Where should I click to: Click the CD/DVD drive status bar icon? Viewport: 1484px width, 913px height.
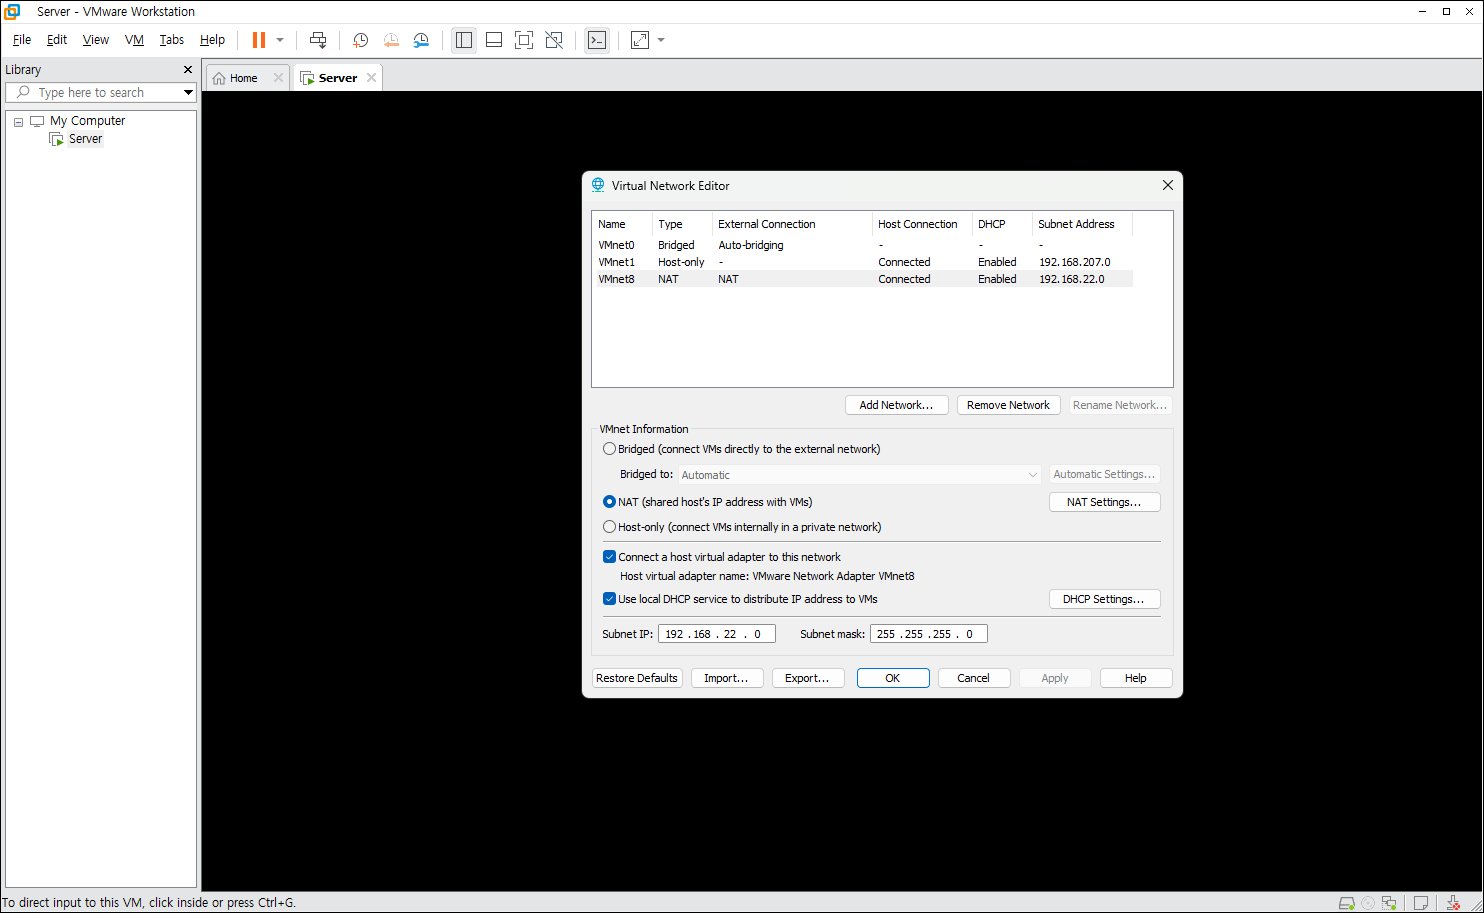1368,902
